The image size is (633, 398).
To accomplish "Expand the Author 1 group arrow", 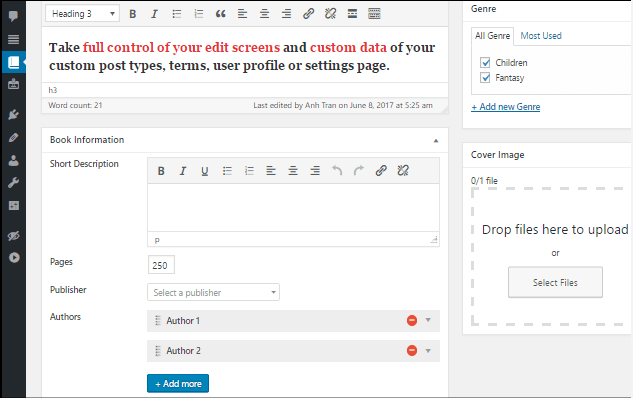I will tap(428, 320).
